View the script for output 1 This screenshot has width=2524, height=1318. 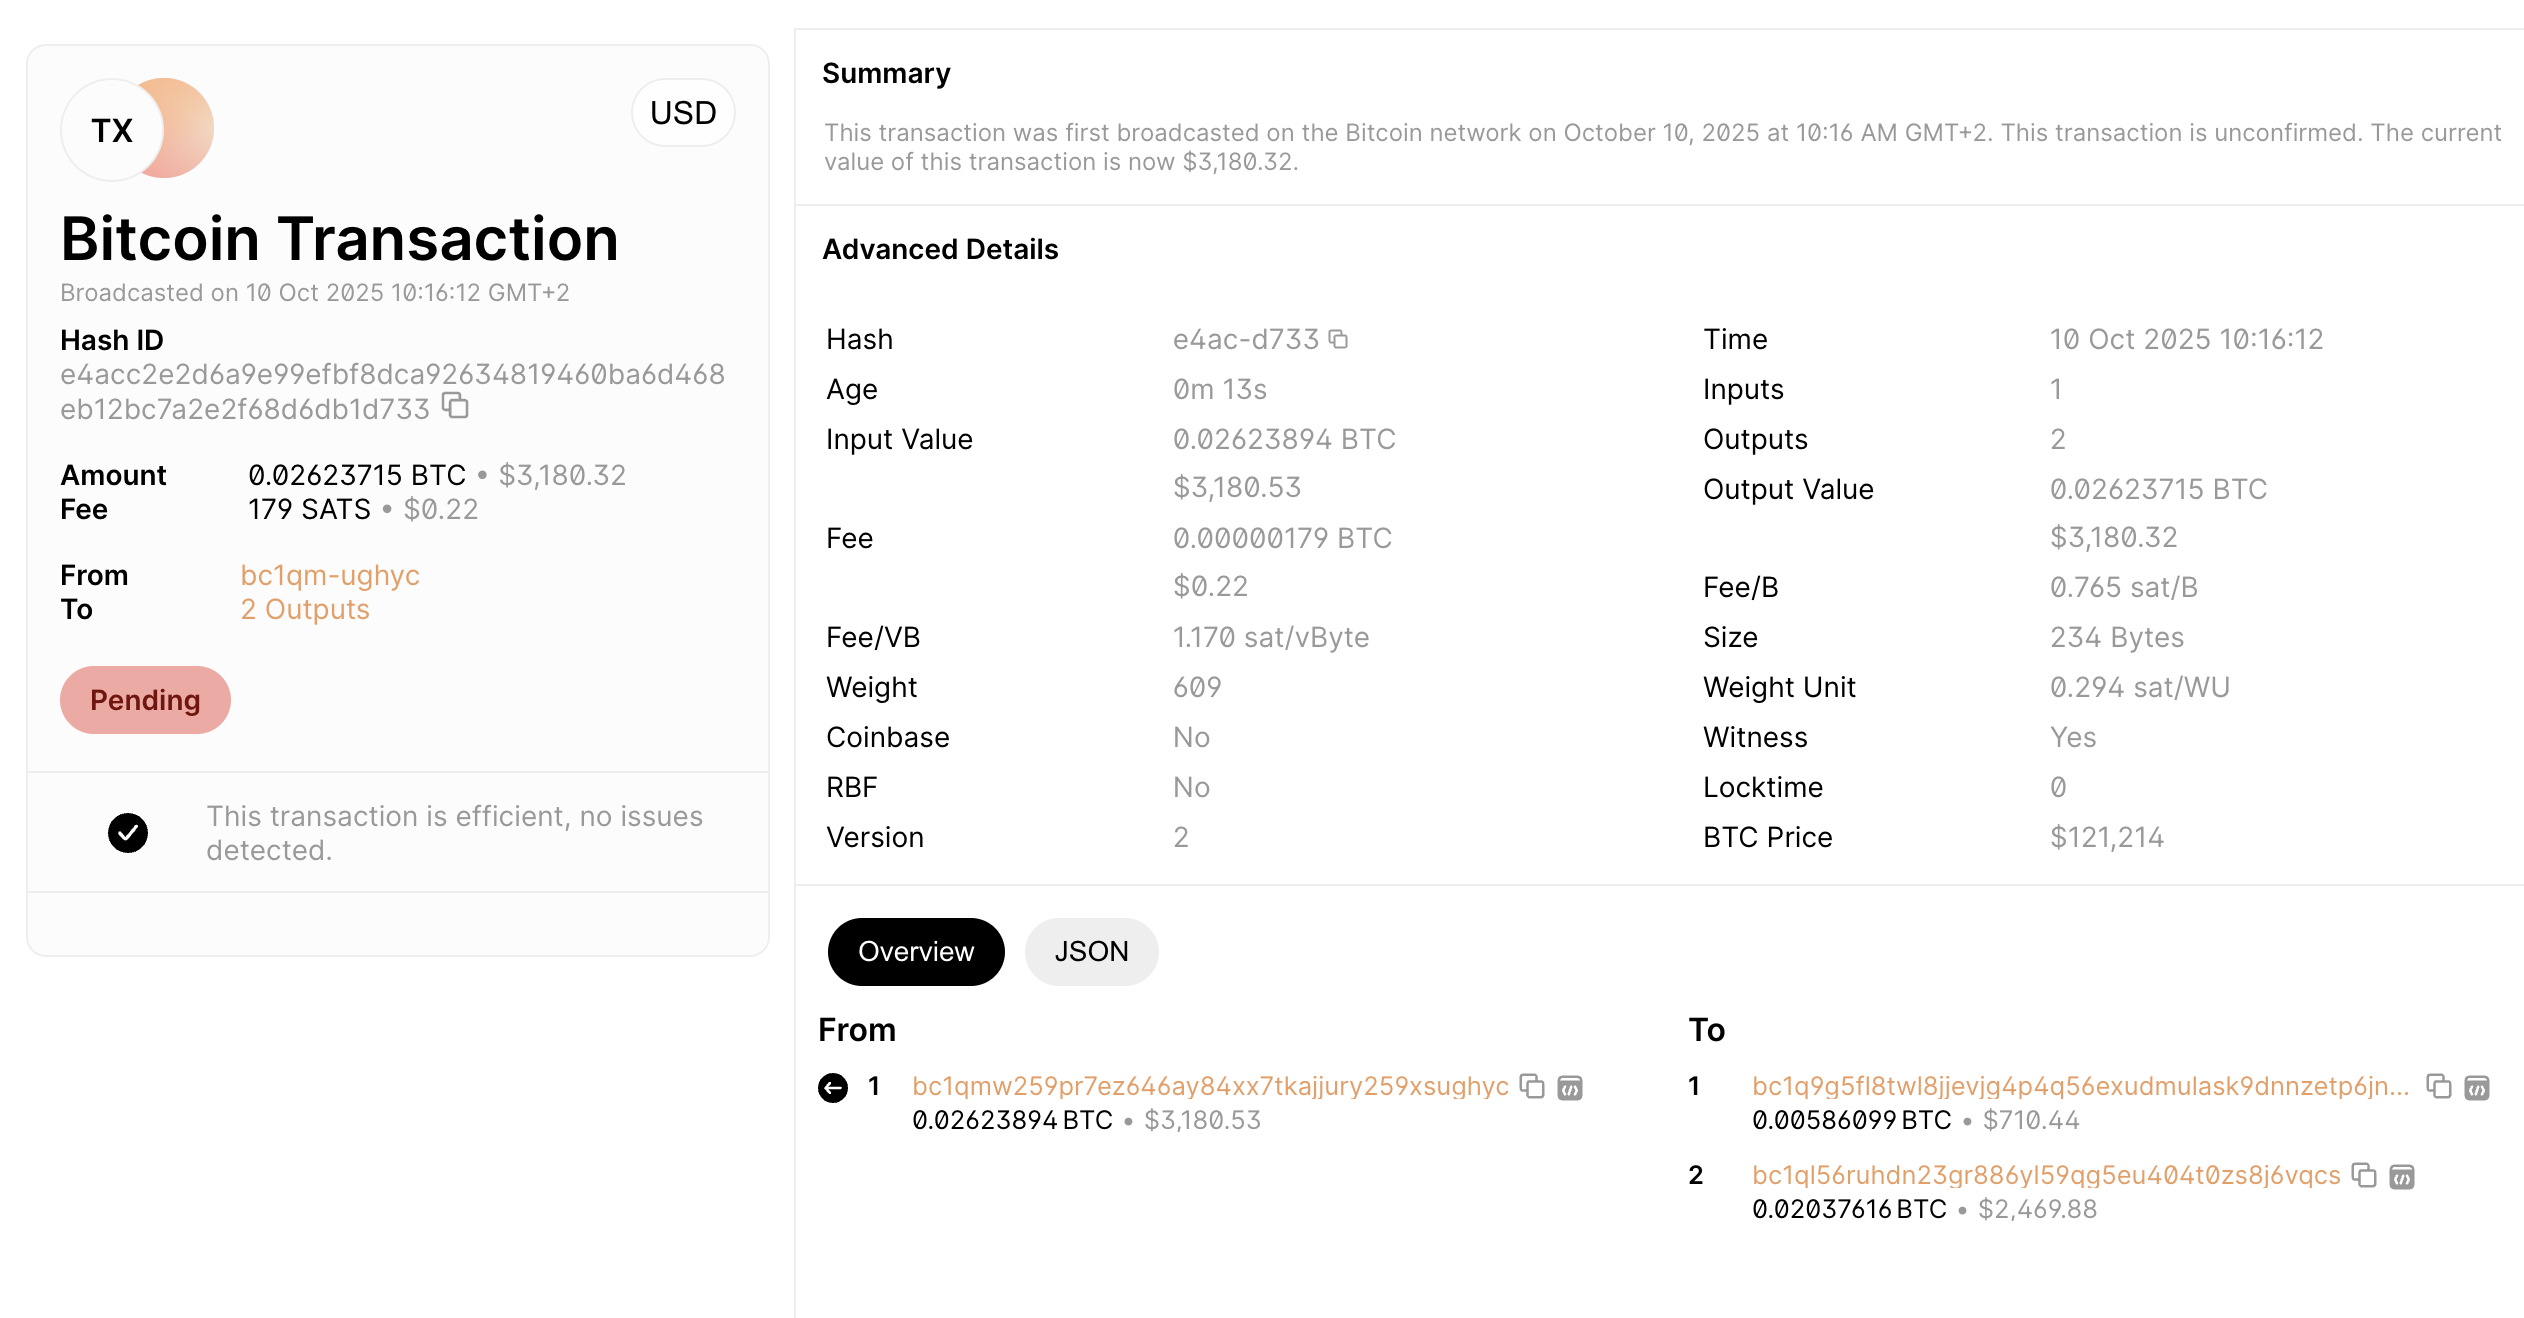(x=2477, y=1087)
